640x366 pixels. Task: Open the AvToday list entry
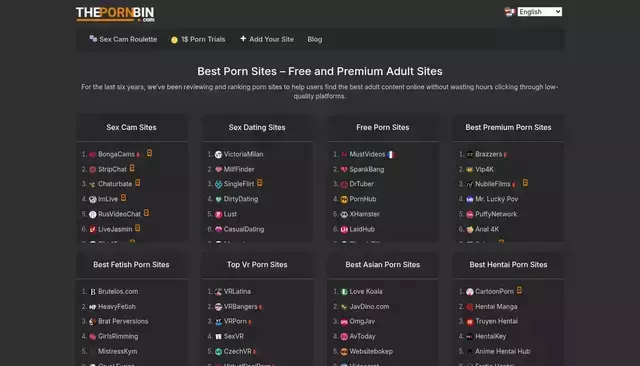coord(362,337)
